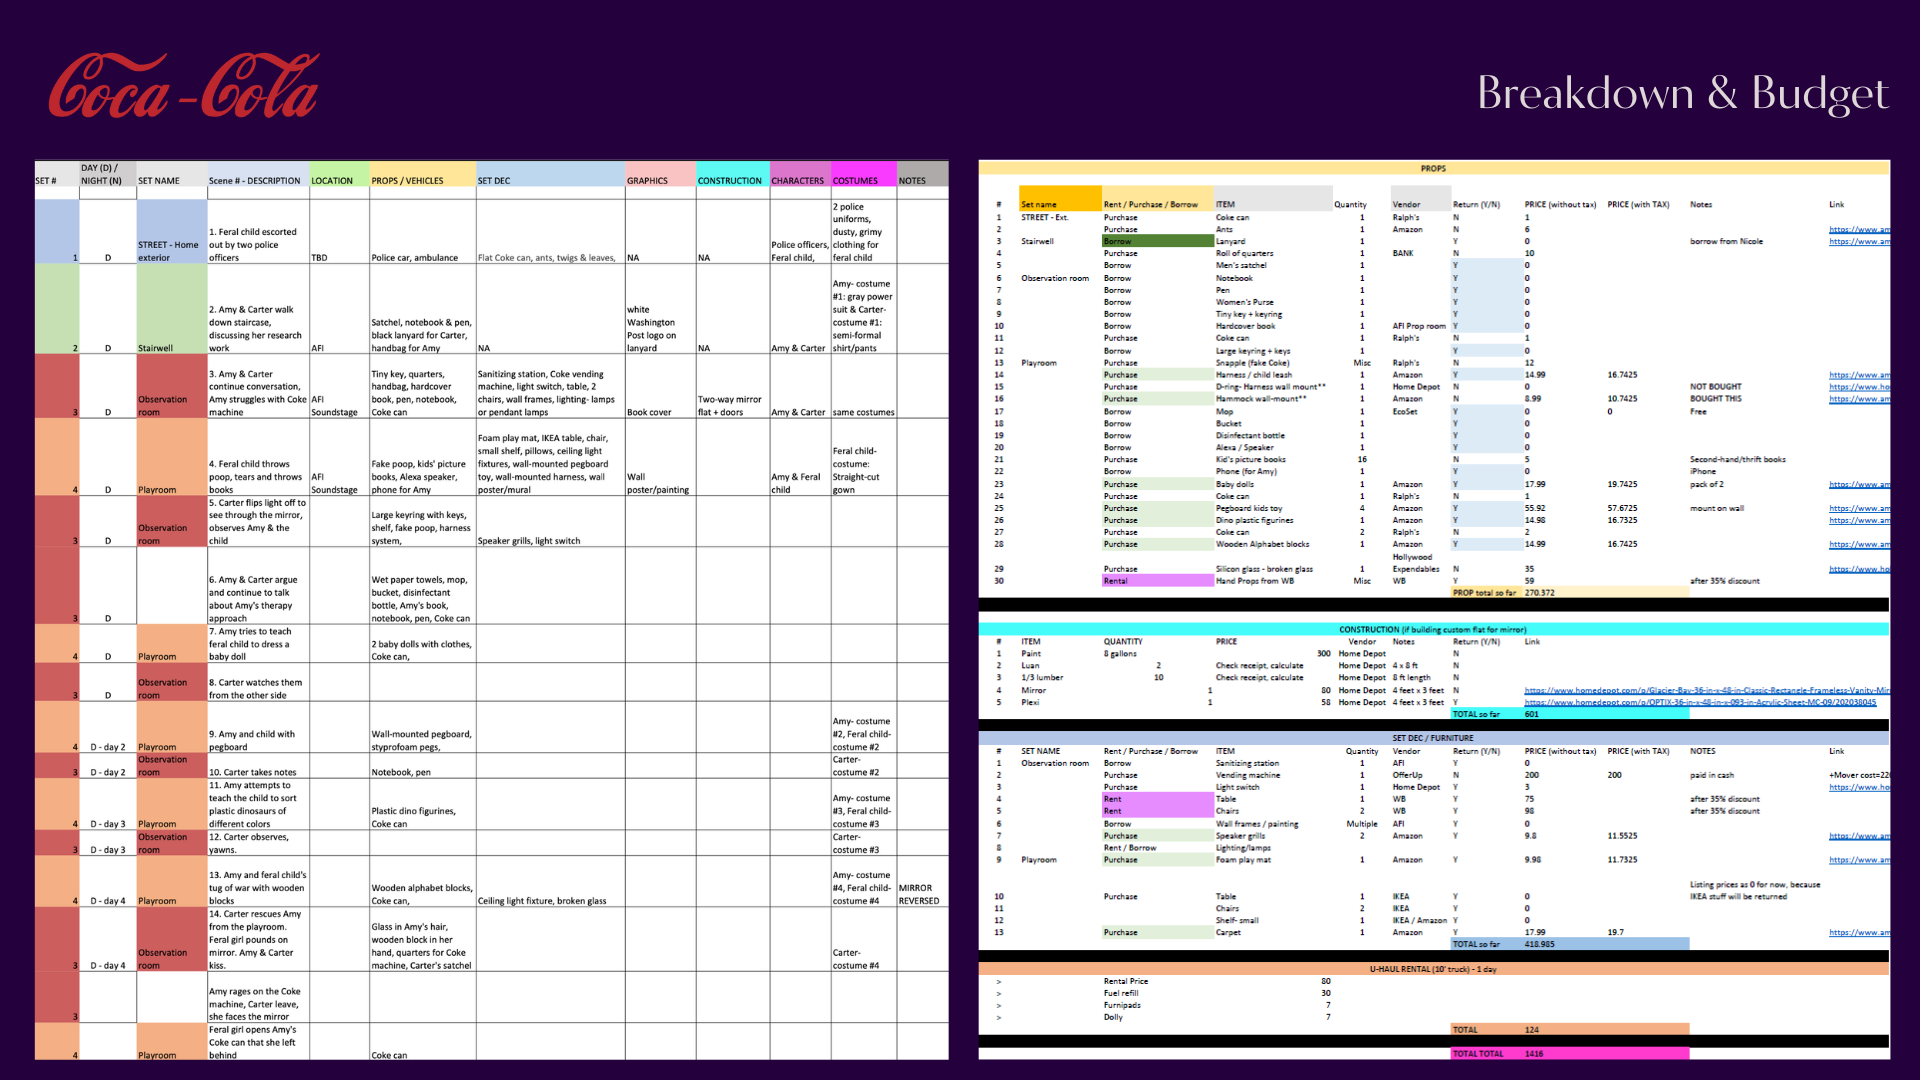Screen dimensions: 1920x1080
Task: Select the 'OfferUp' vendor cell
Action: pos(1407,775)
